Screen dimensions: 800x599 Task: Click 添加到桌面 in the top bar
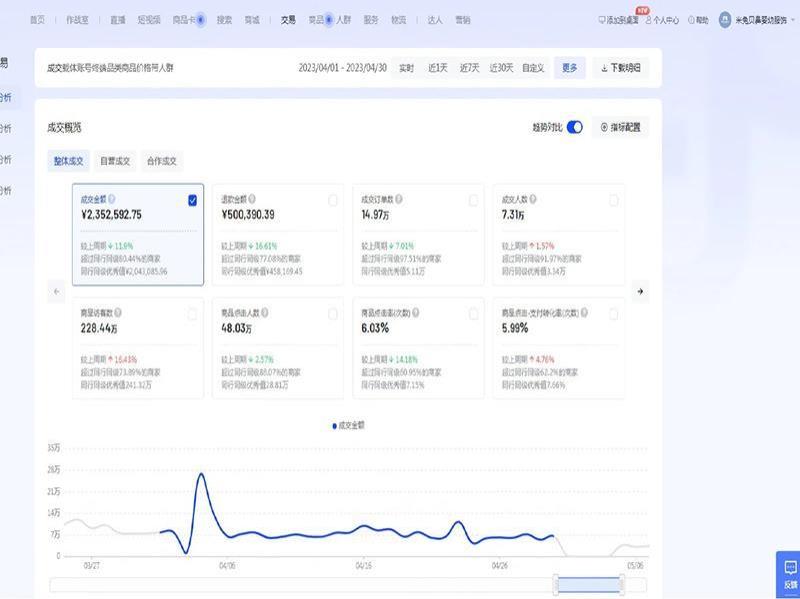(618, 19)
